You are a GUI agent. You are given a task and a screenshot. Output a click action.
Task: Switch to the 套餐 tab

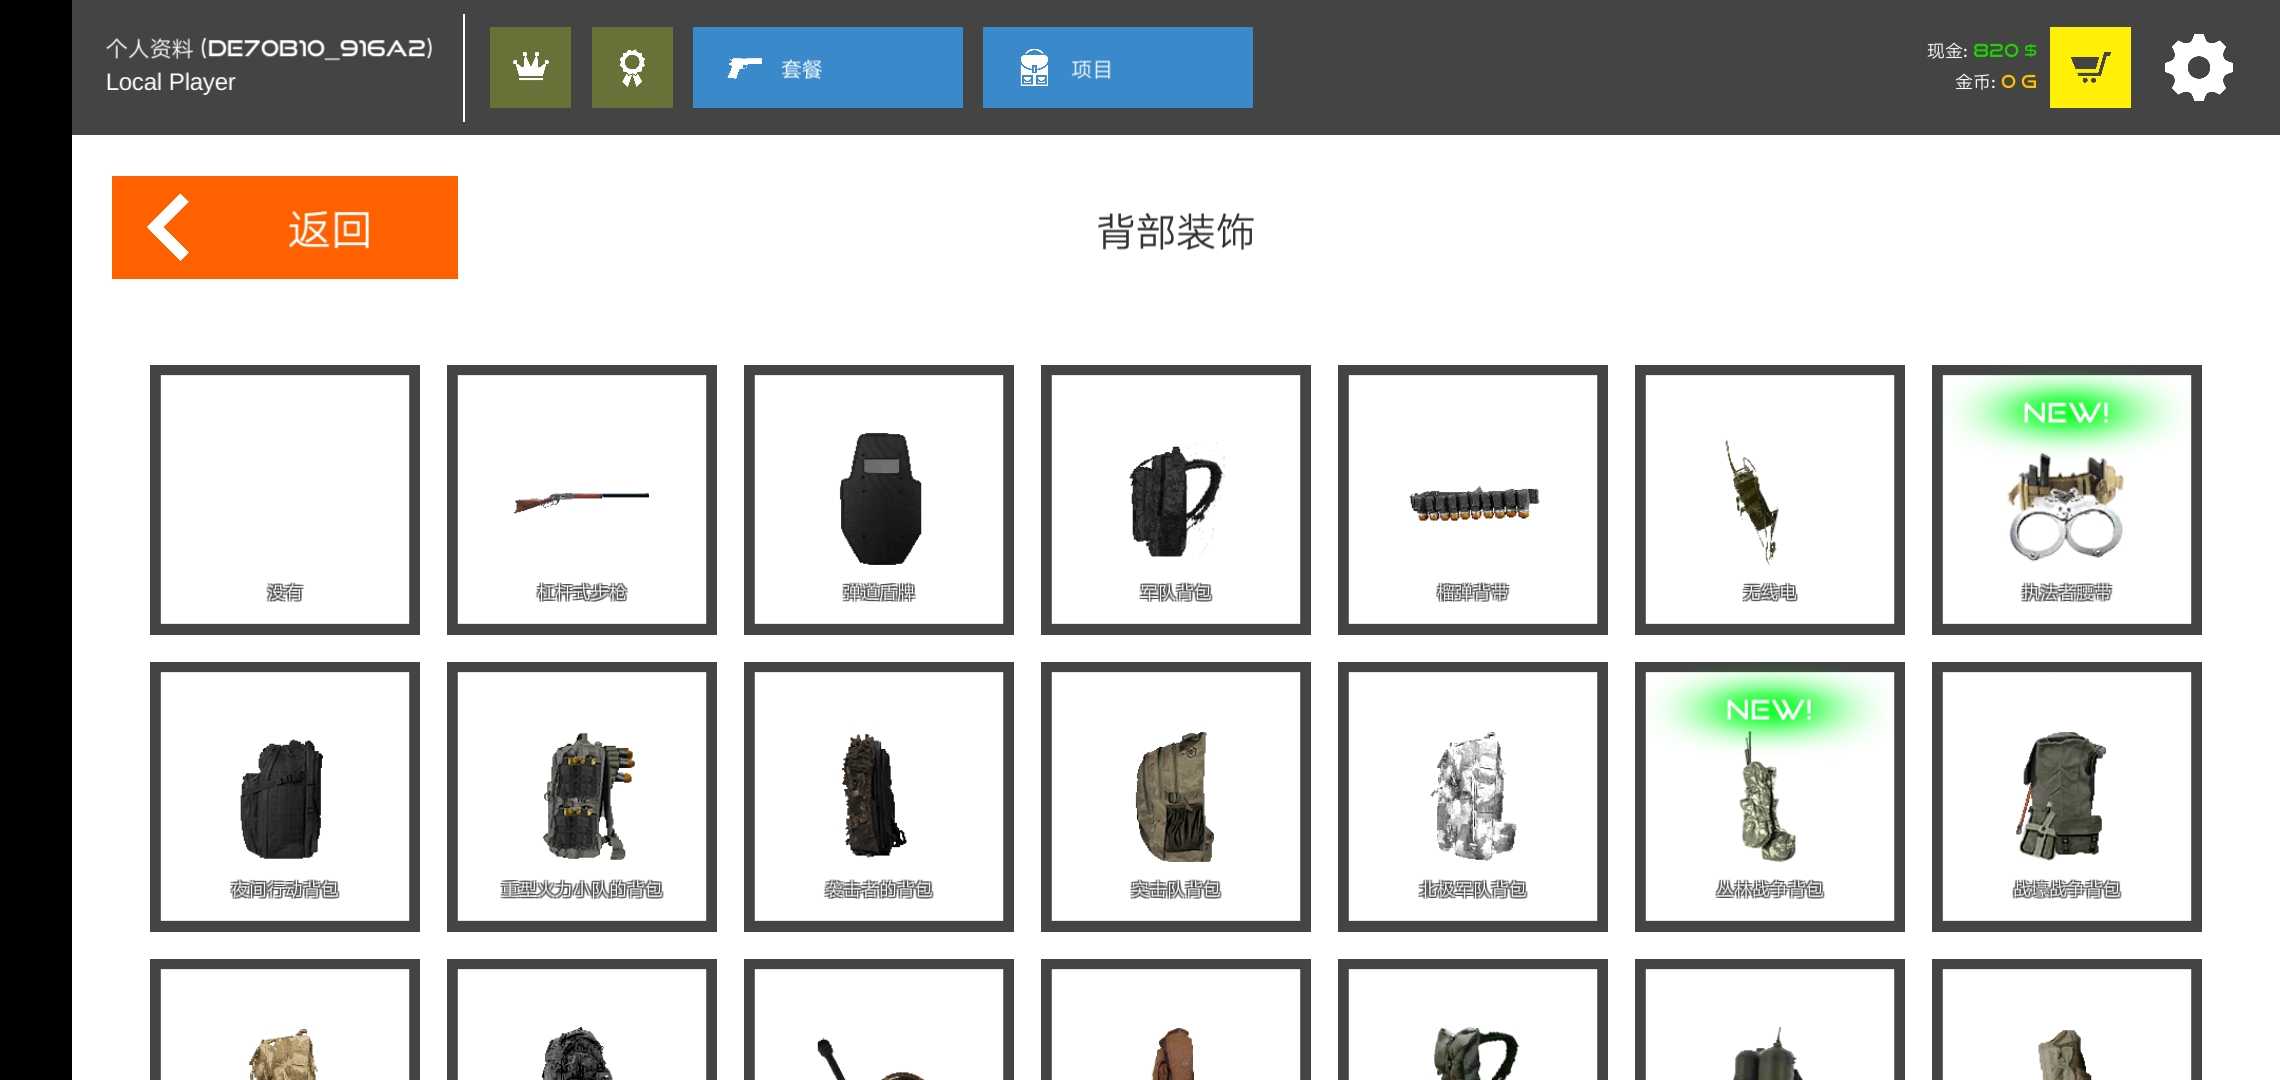(827, 67)
